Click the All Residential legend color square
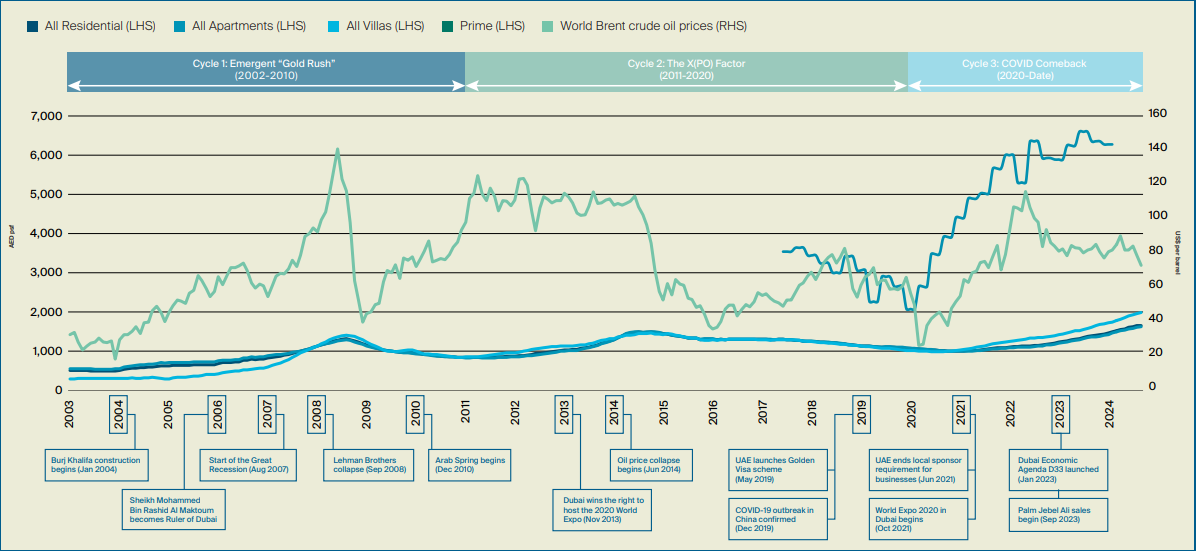 coord(32,26)
